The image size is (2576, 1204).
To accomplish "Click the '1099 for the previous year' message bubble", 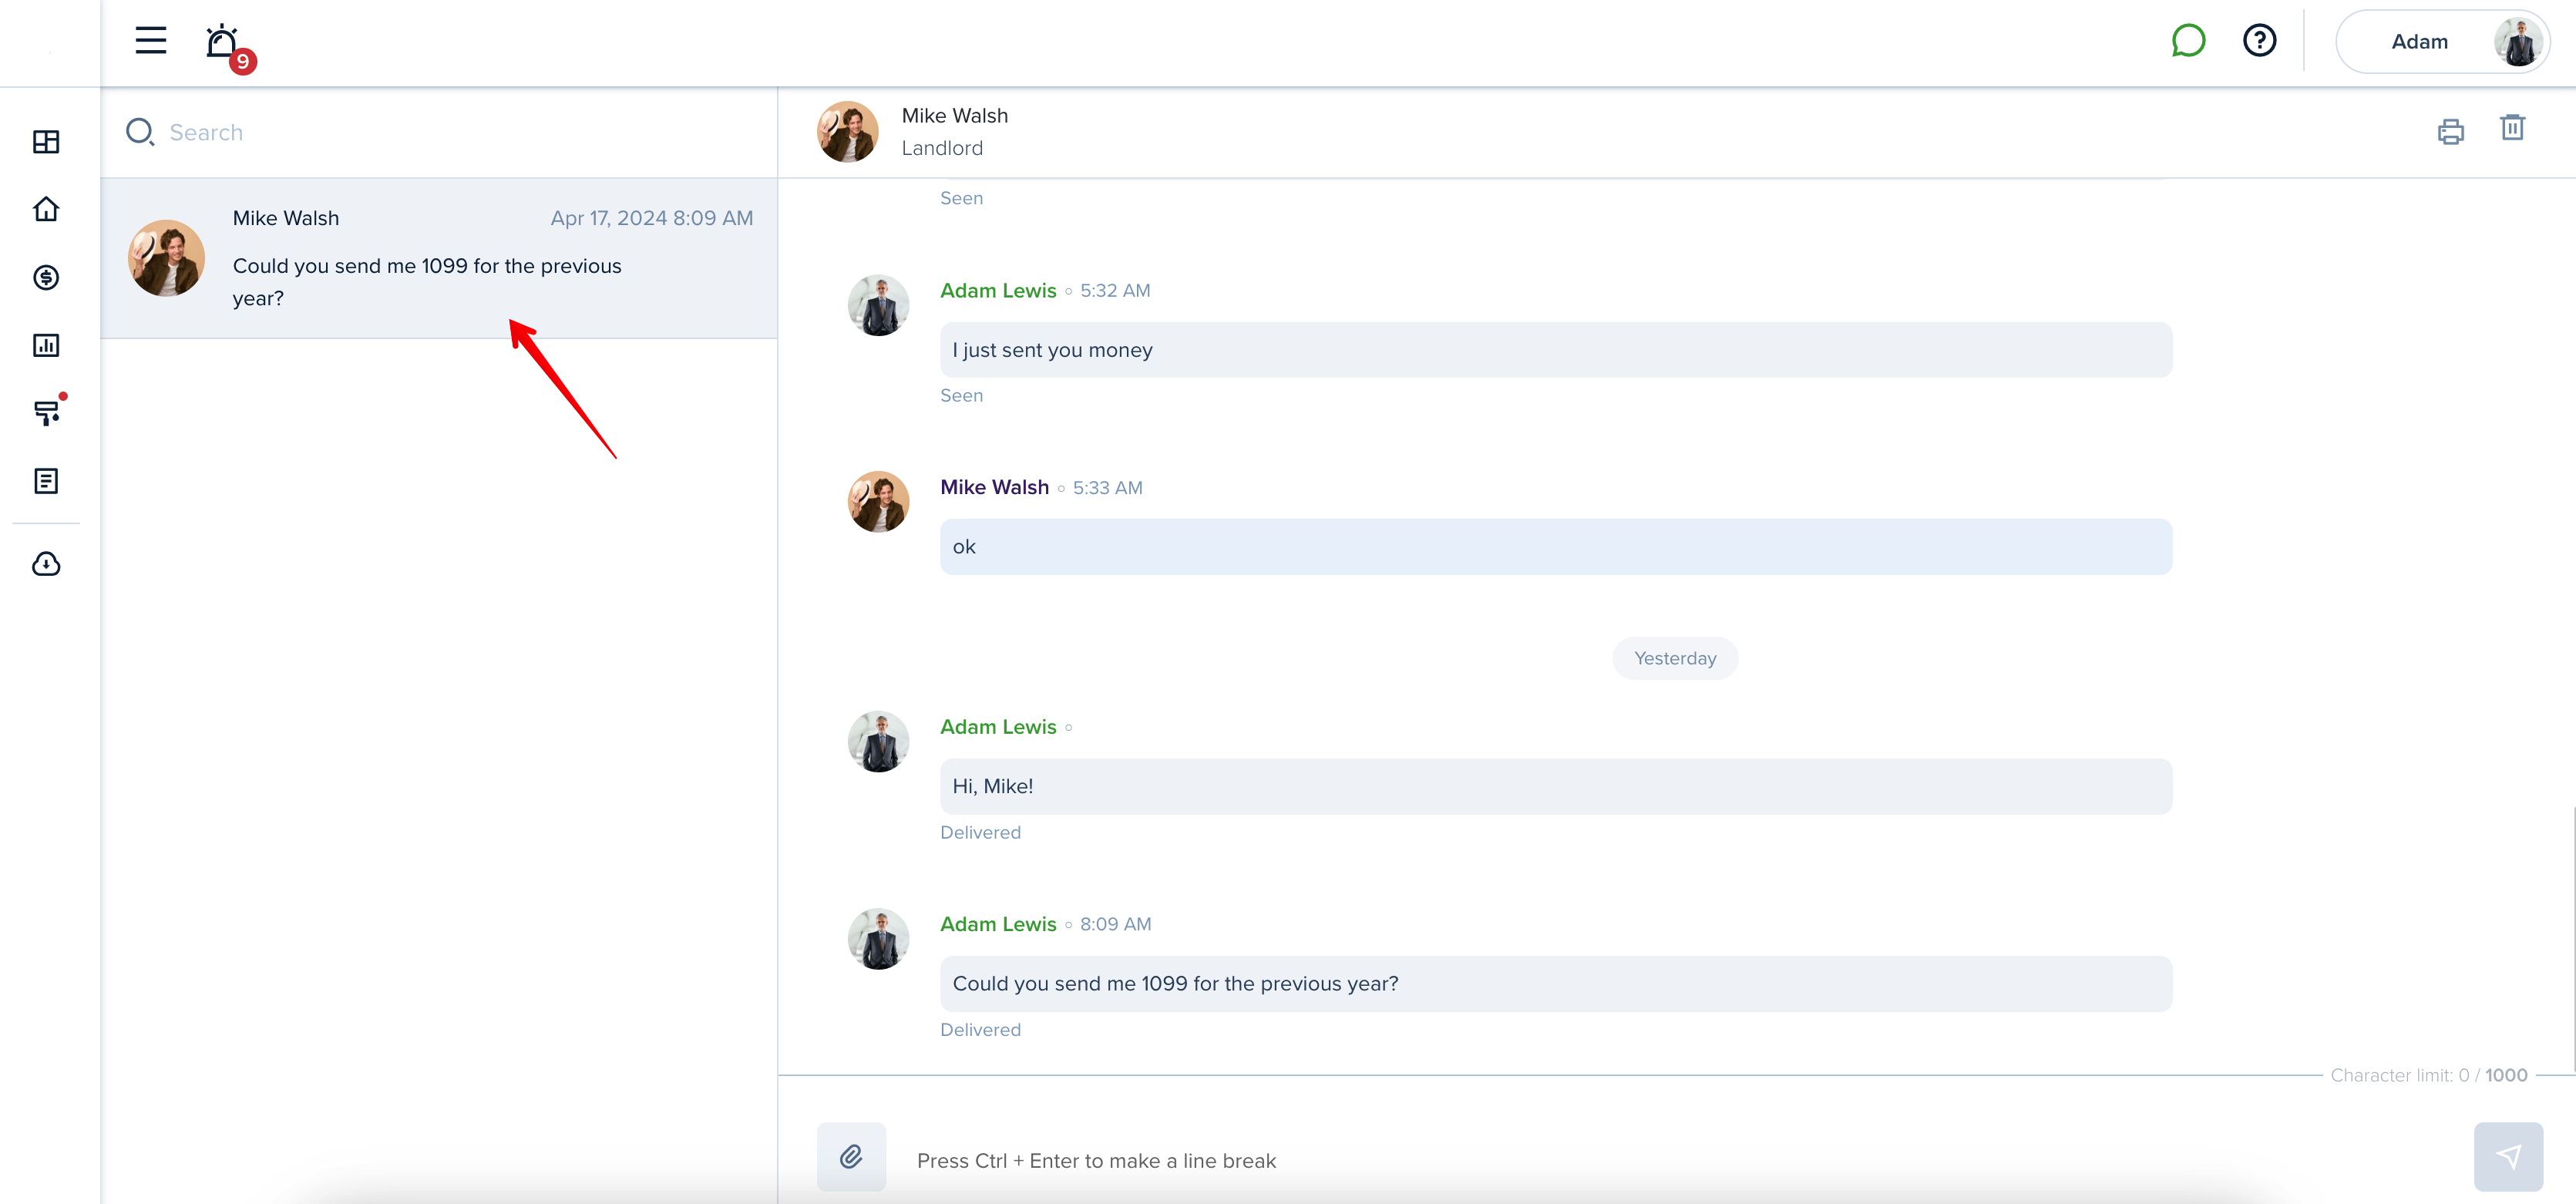I will [x=1555, y=984].
